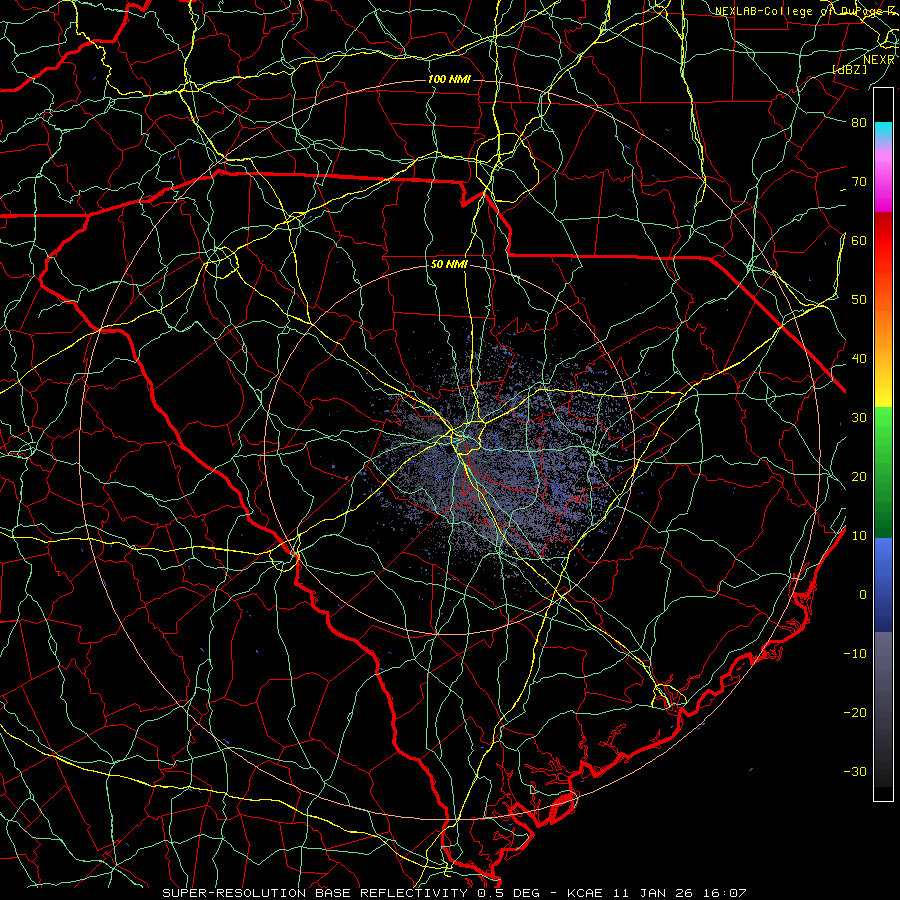Image resolution: width=900 pixels, height=900 pixels.
Task: Click the blue band of the reflectivity color scale
Action: pos(883,583)
